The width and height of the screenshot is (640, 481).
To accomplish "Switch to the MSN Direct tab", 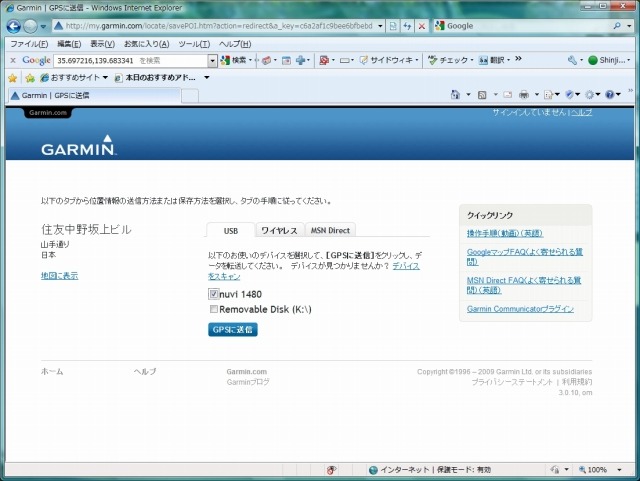I will pos(330,230).
